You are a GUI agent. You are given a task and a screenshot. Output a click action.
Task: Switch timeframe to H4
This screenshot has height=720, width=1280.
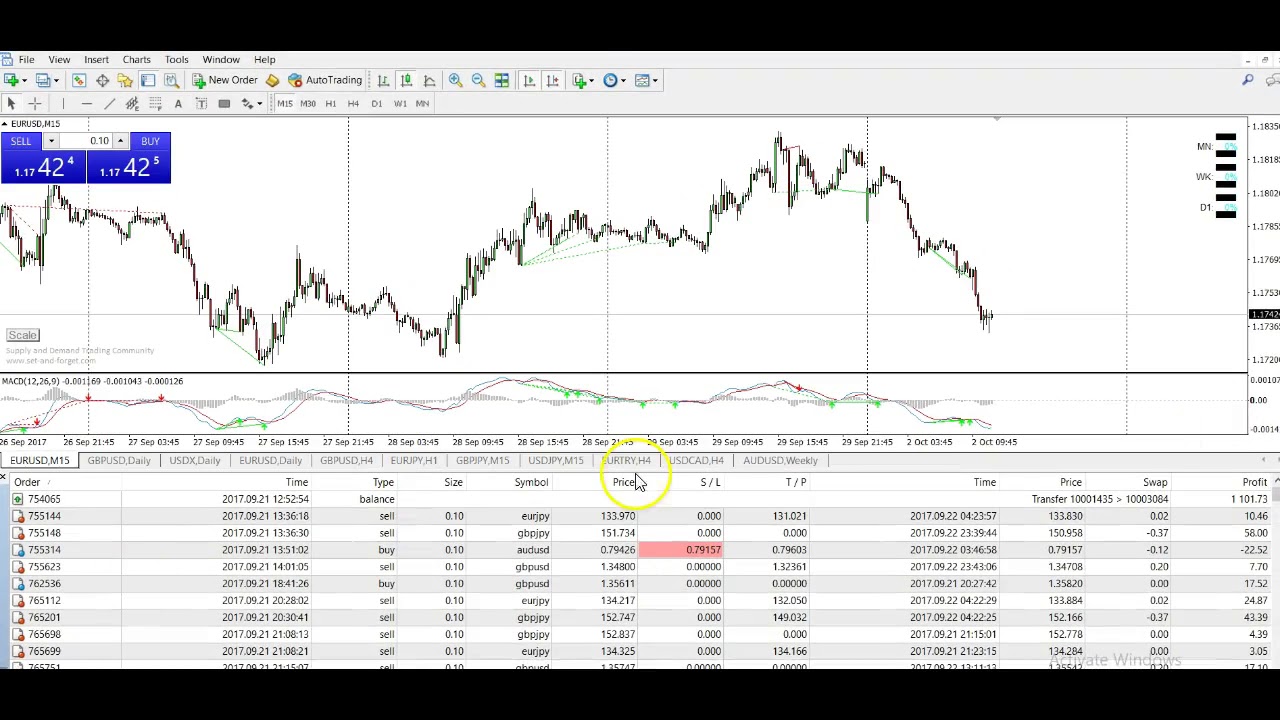coord(353,104)
